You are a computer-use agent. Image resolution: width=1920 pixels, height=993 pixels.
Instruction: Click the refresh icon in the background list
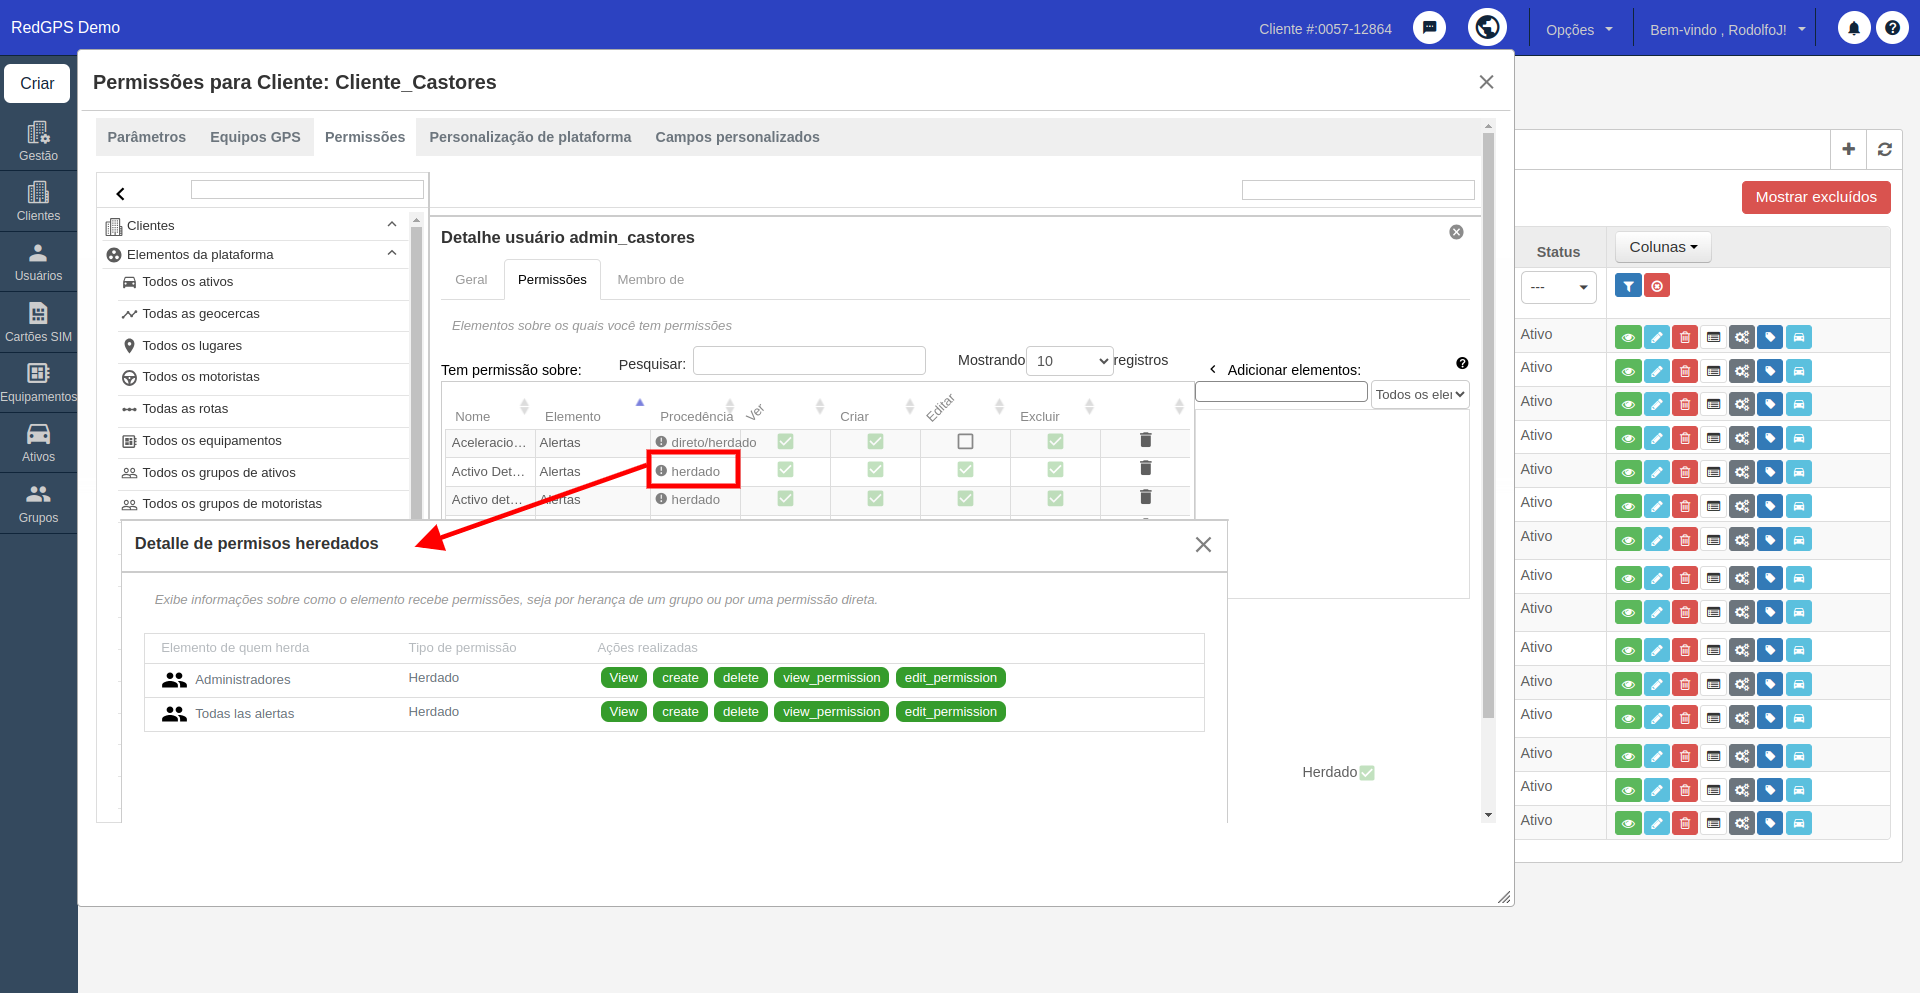(x=1884, y=149)
